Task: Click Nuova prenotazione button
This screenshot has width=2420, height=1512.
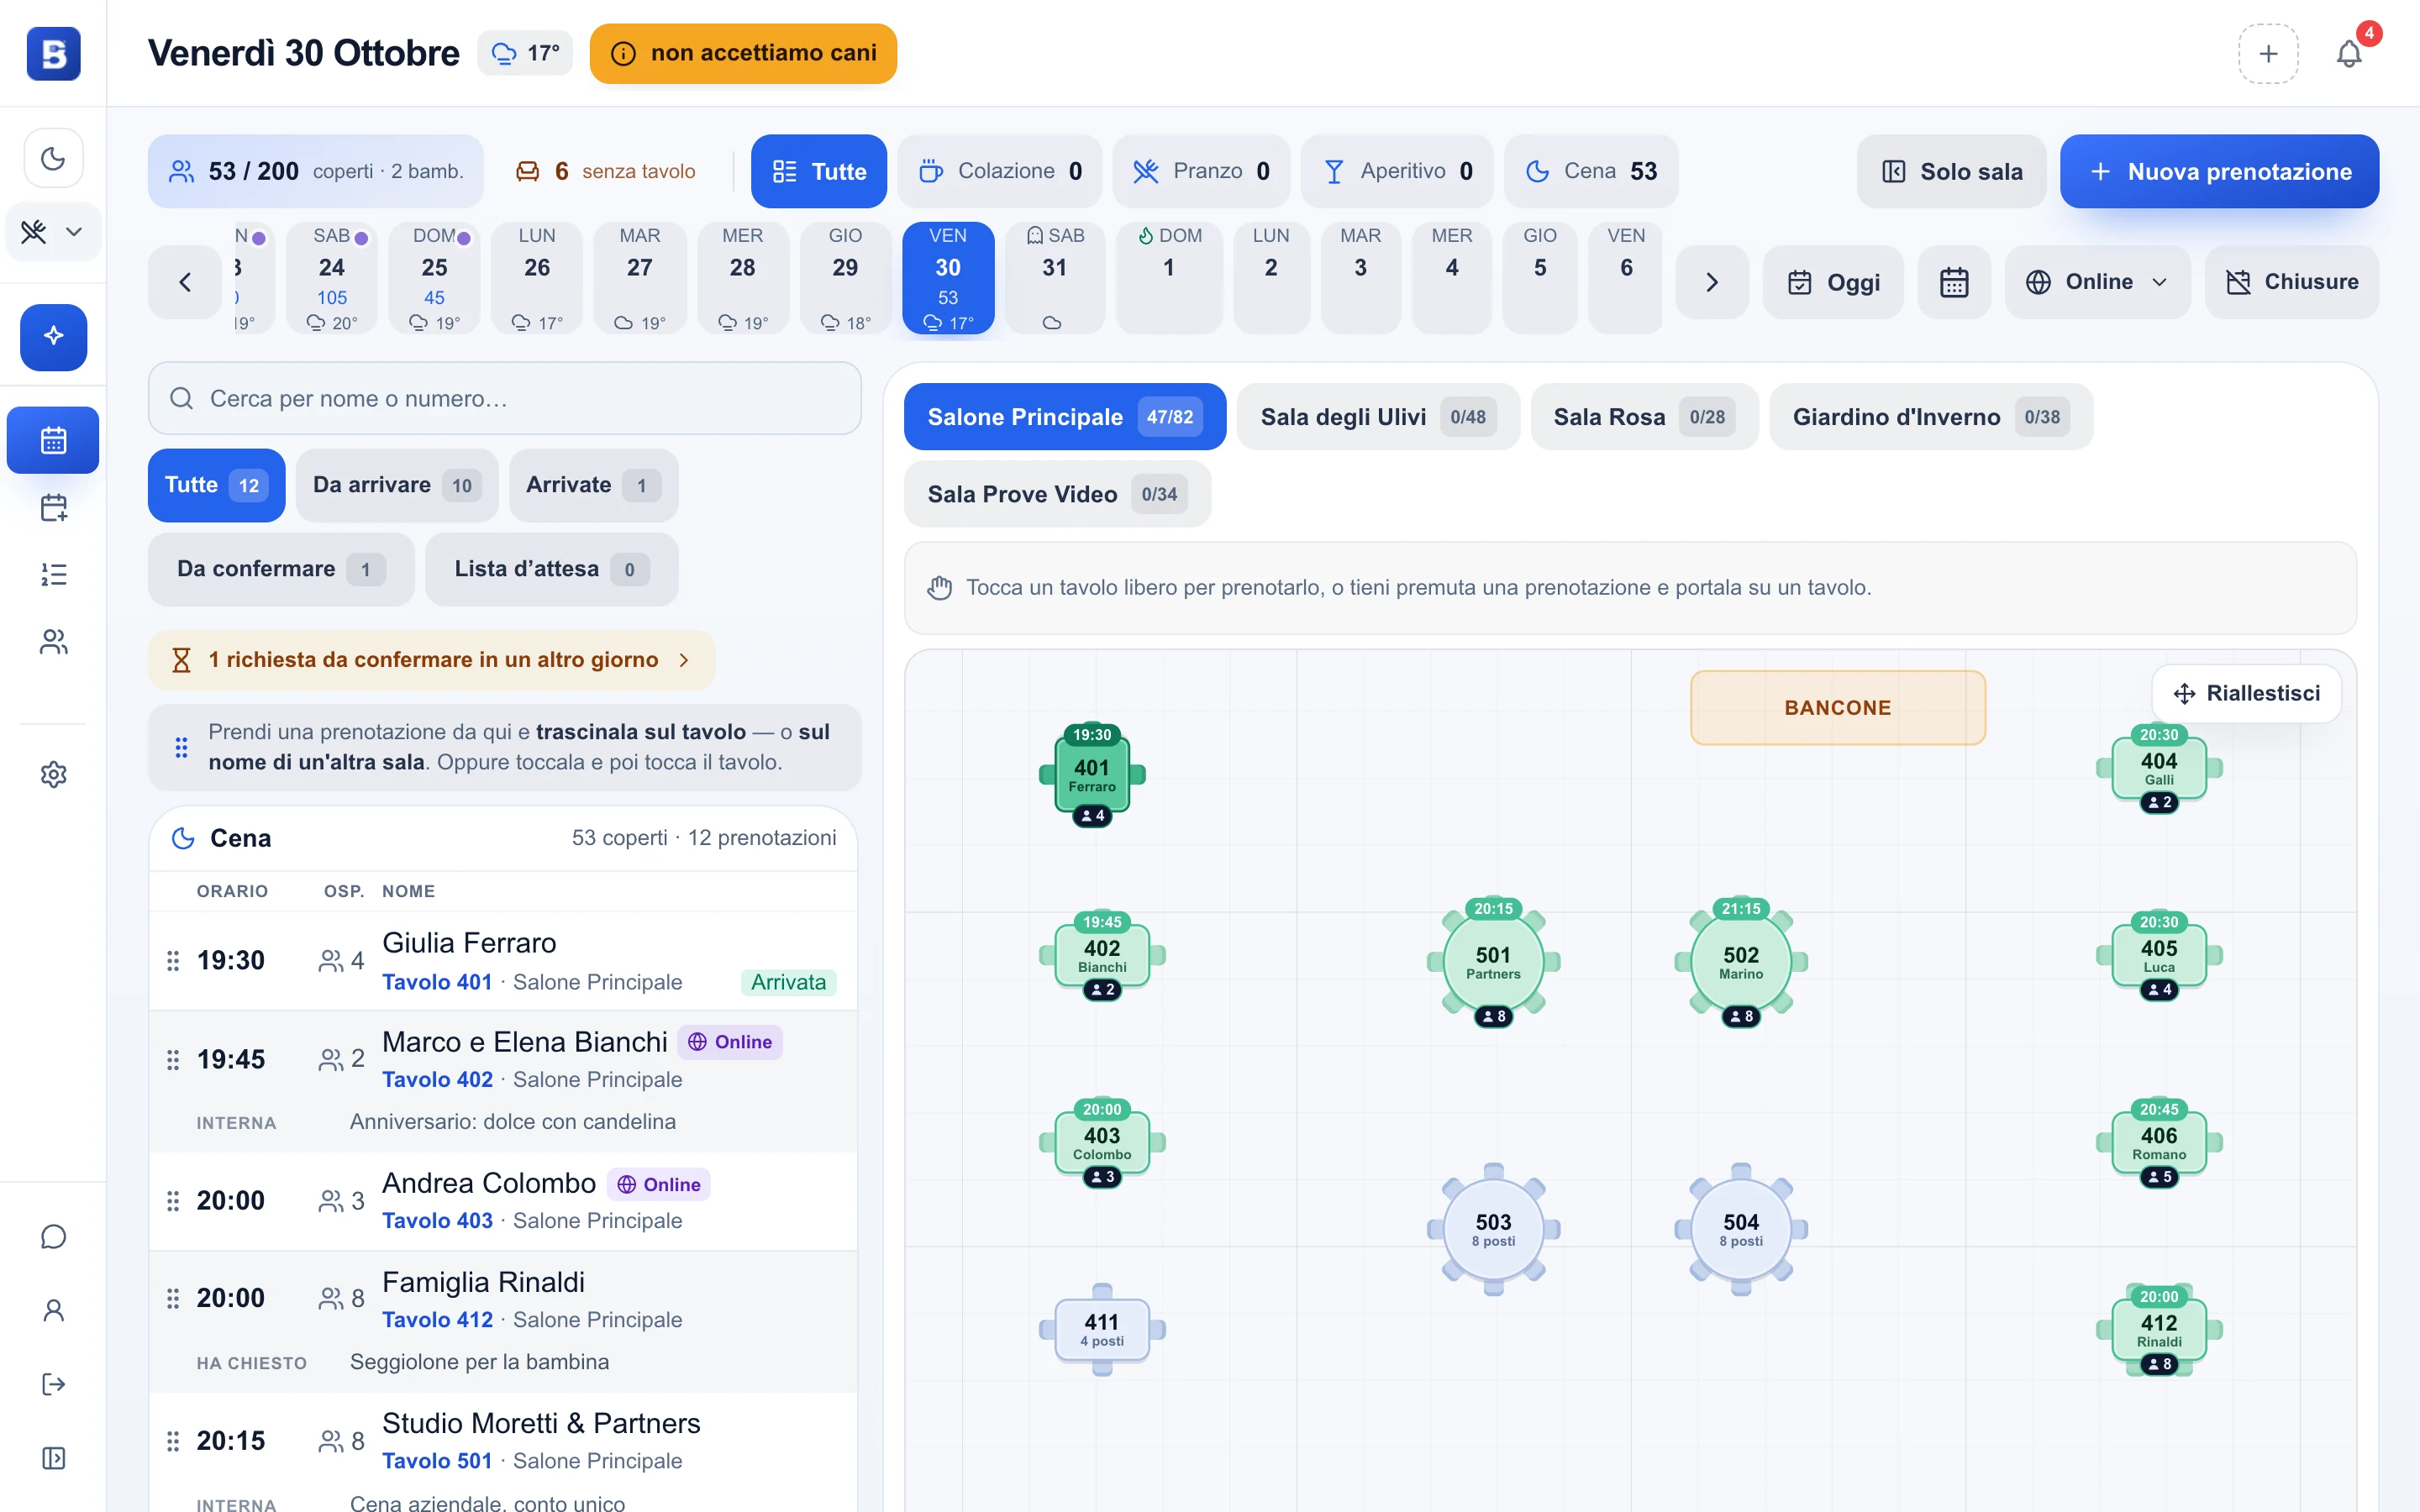Action: (x=2219, y=171)
